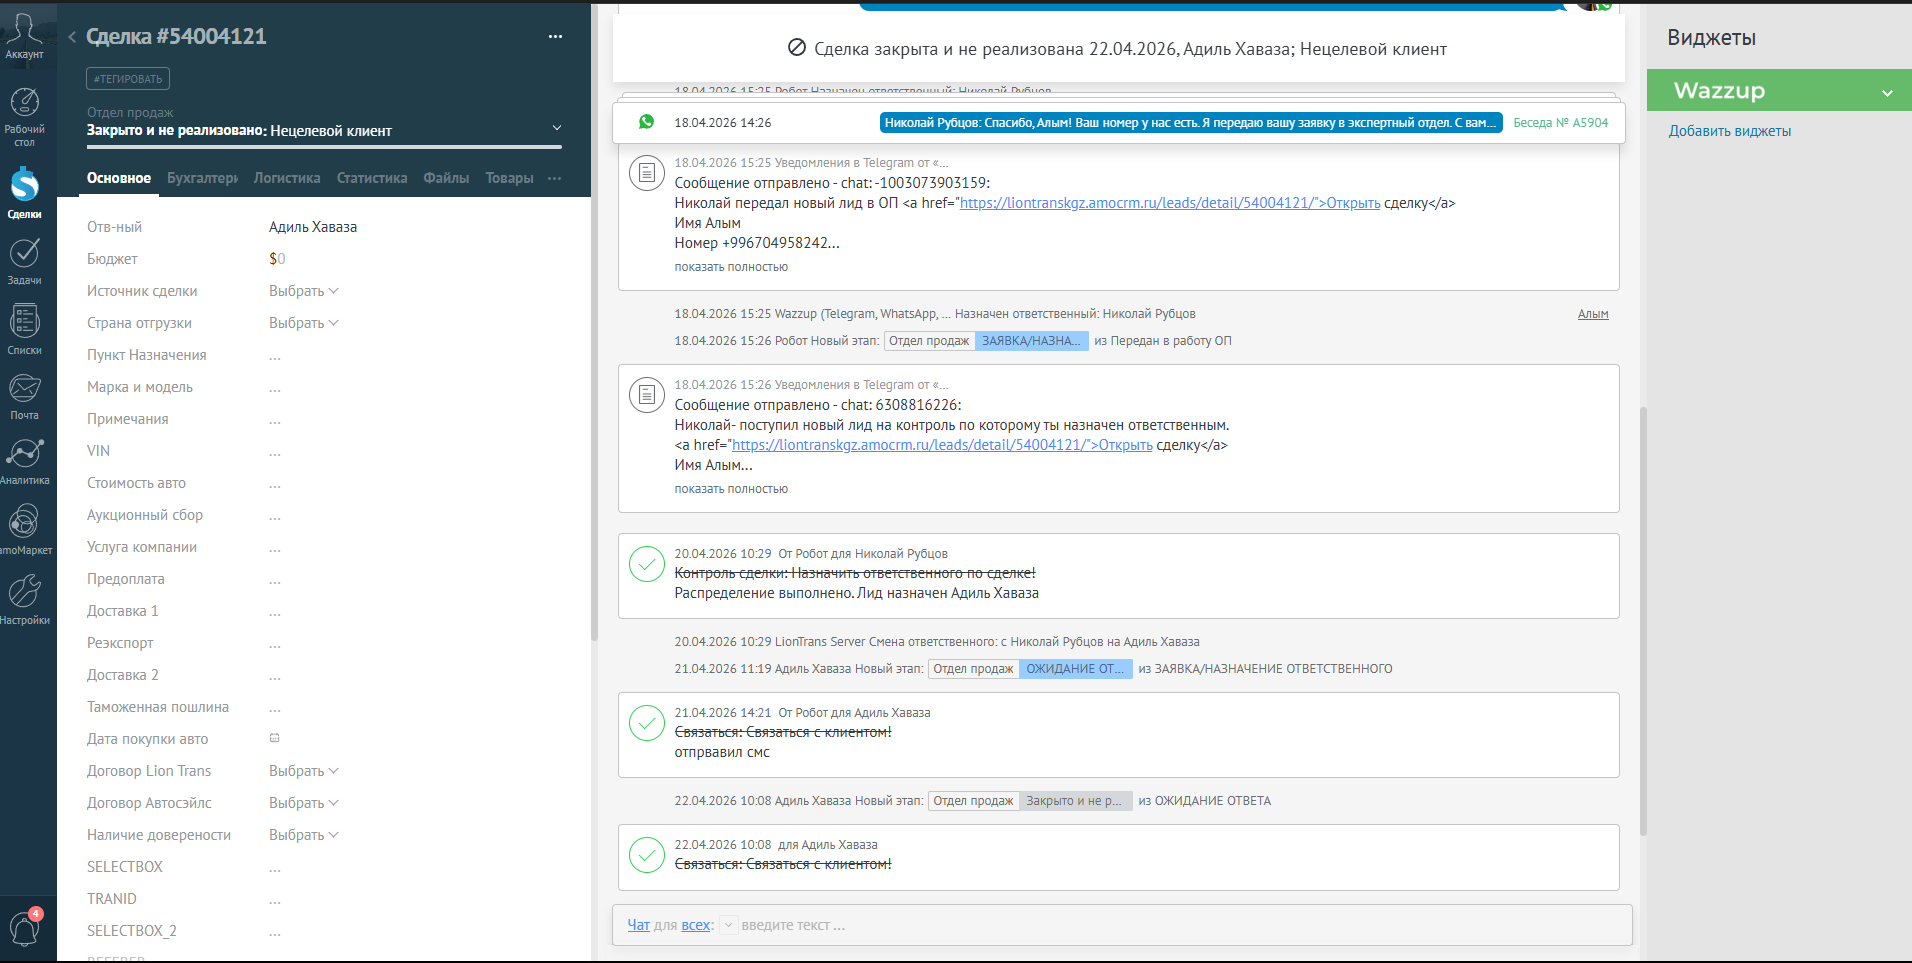Click the #ТЕГИРОВАТЬ tag button
Viewport: 1912px width, 963px height.
[x=128, y=79]
